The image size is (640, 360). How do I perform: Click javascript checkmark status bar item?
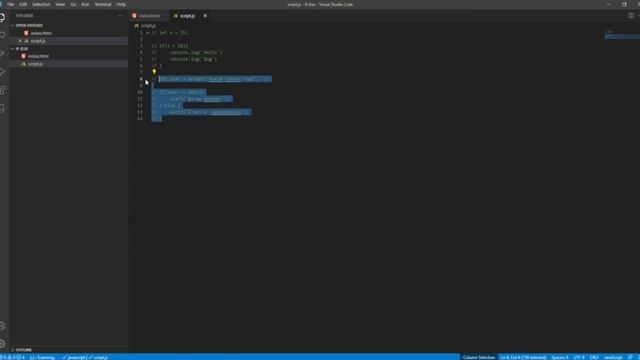coord(74,357)
